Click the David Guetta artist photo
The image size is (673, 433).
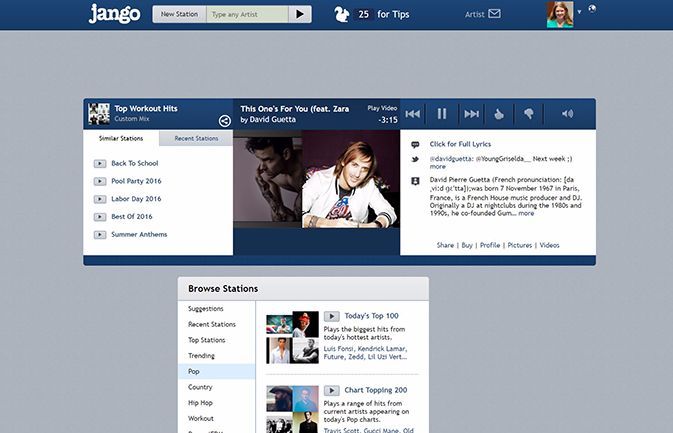point(351,179)
